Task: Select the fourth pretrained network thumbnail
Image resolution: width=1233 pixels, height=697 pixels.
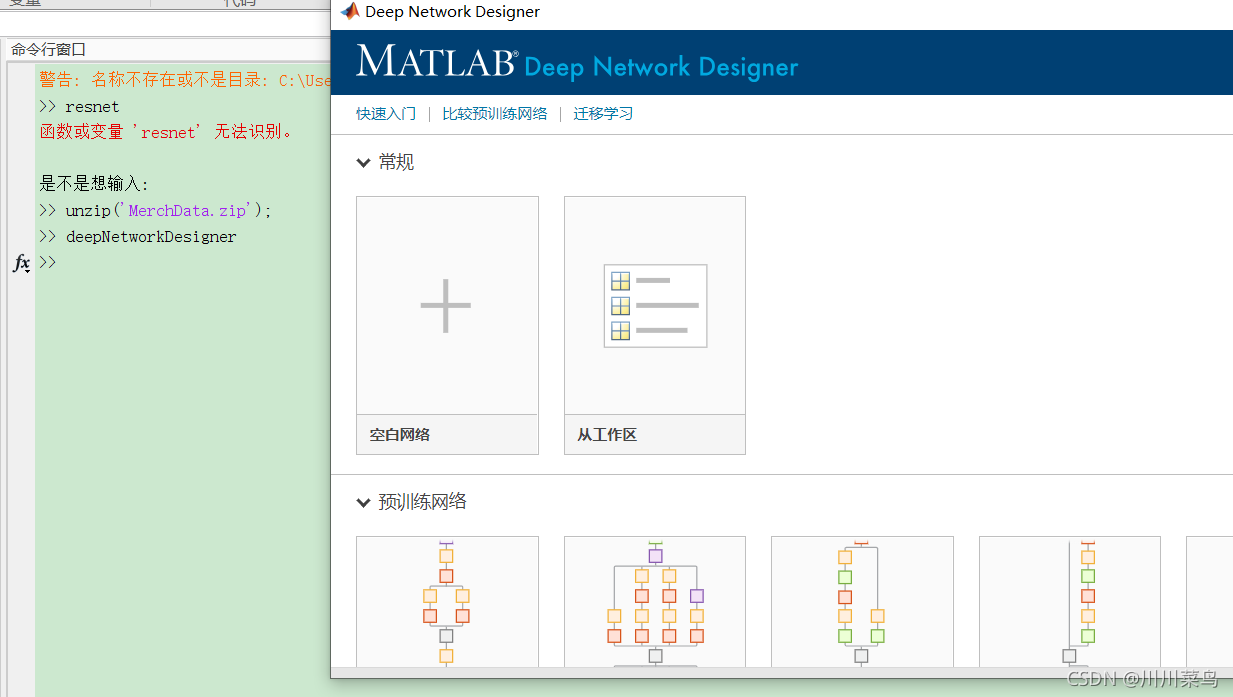Action: pos(1070,601)
